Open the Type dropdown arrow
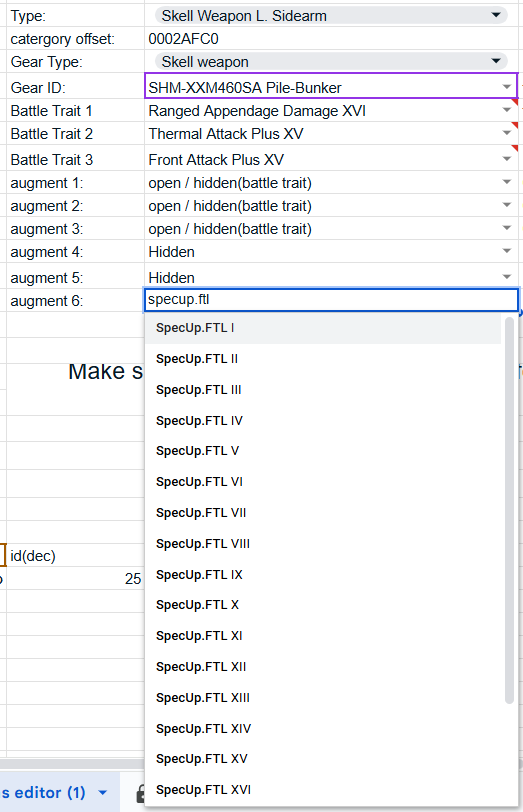The width and height of the screenshot is (523, 812). (x=496, y=15)
